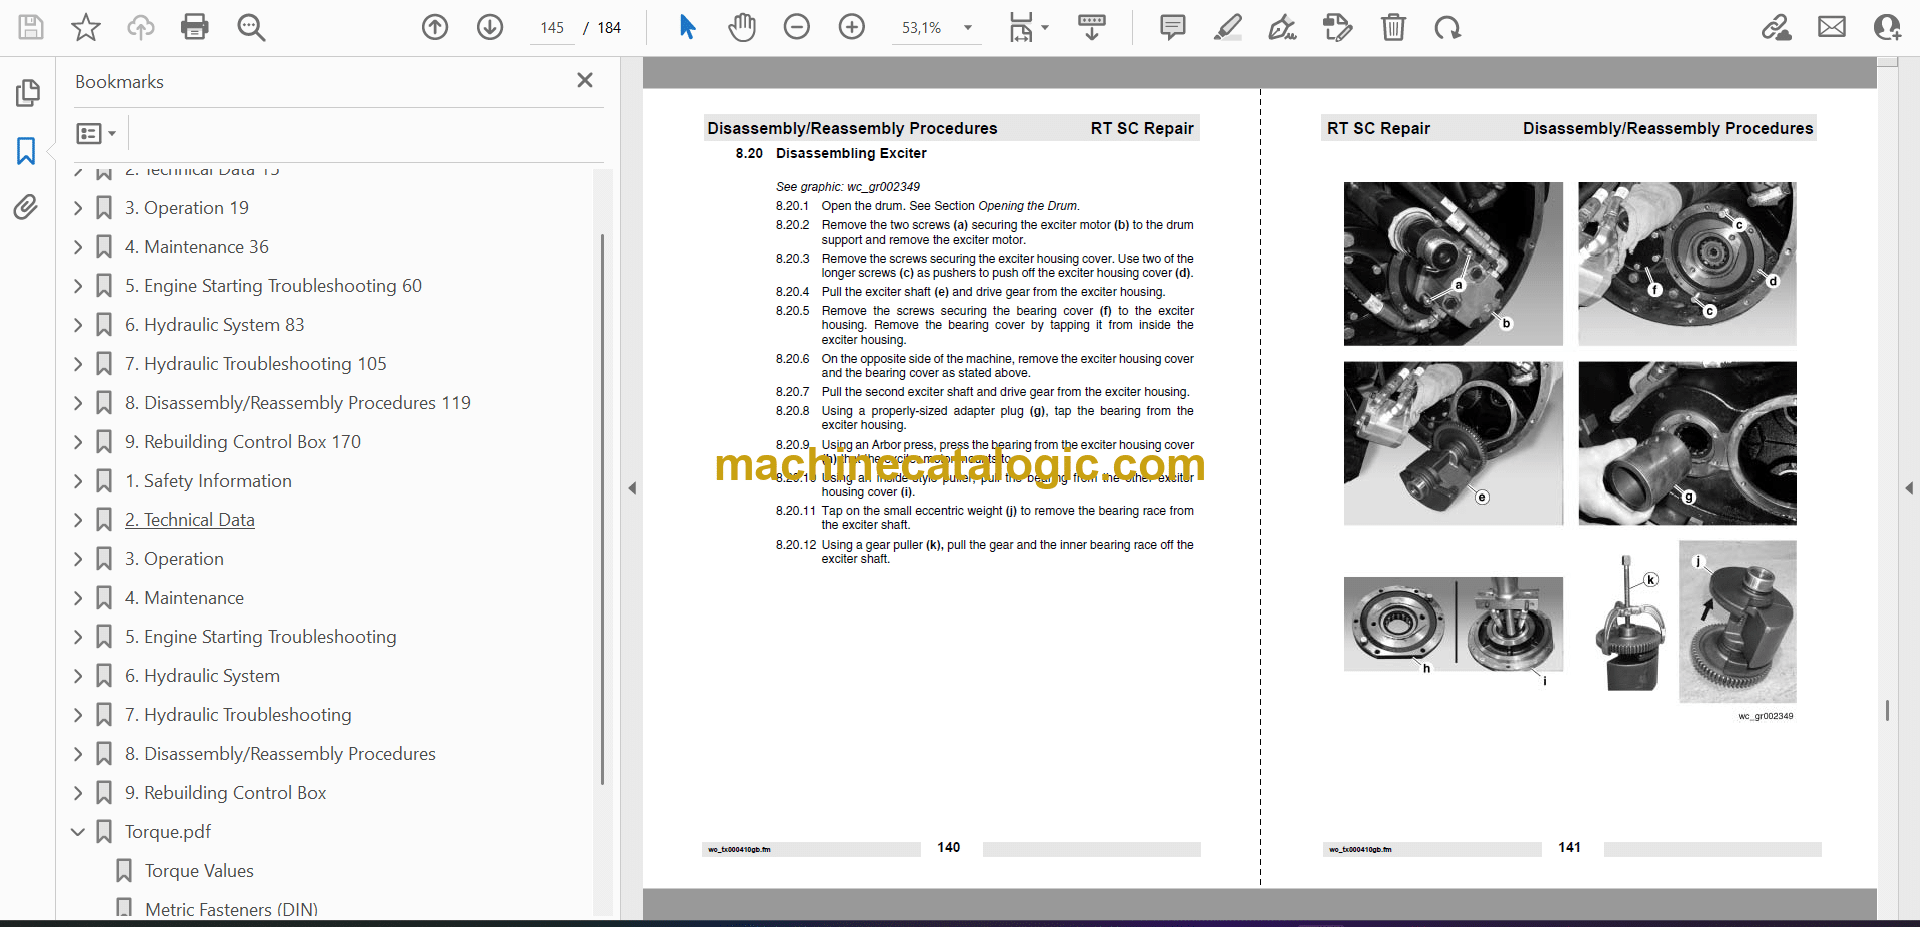Click the bookmarks panel scrollbar
The image size is (1920, 927).
tap(602, 510)
